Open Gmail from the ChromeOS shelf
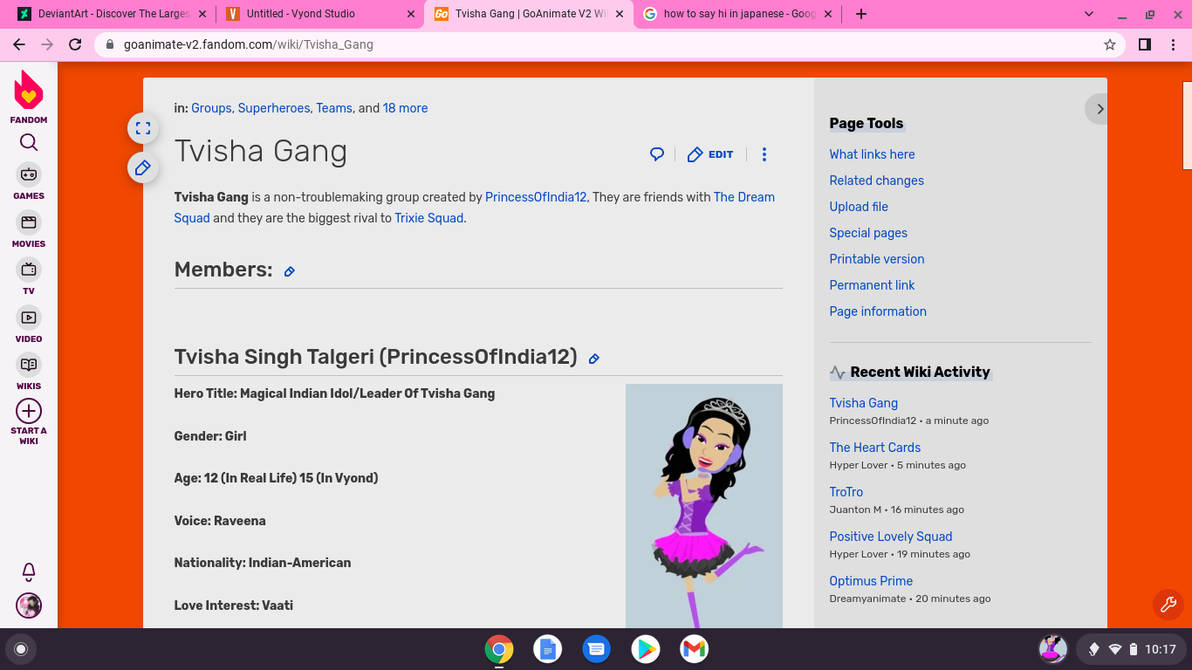The width and height of the screenshot is (1192, 670). [693, 649]
